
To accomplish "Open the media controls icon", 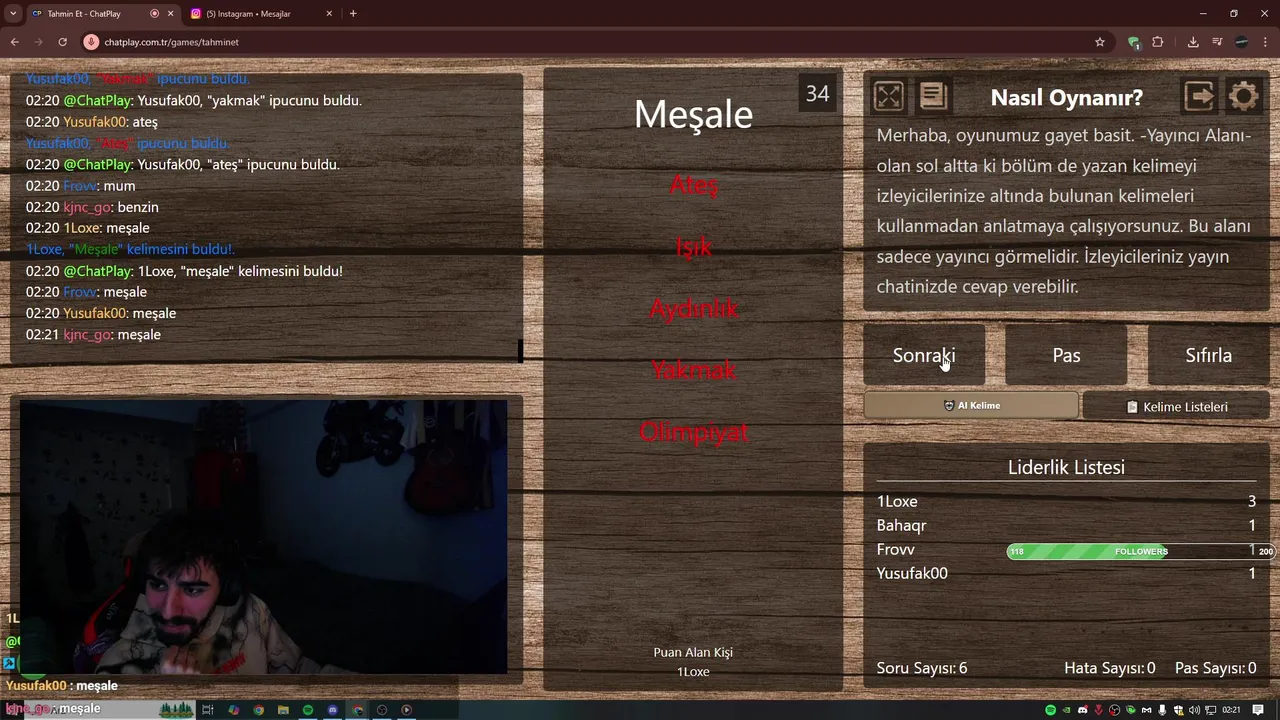I will (1217, 42).
